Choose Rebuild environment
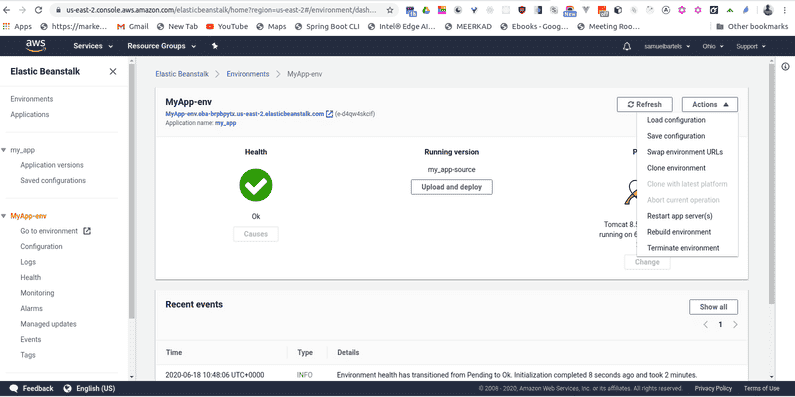 click(679, 232)
